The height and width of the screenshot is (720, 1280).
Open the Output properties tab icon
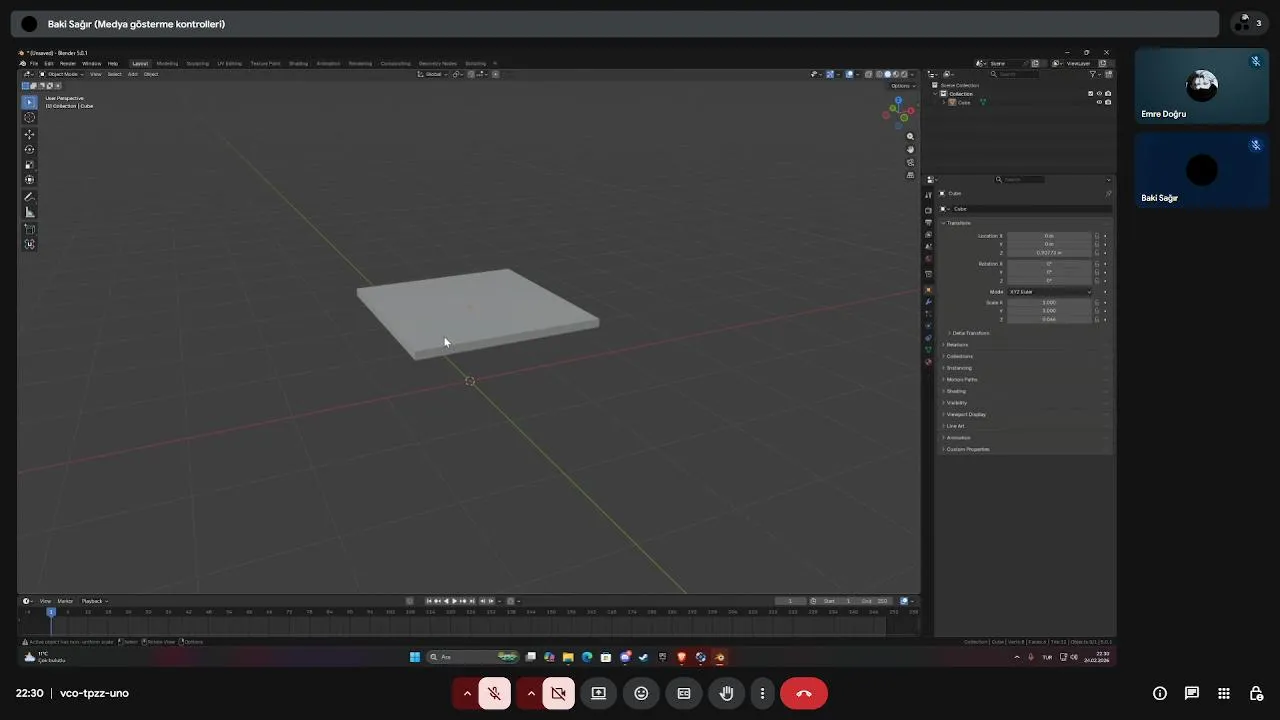[928, 222]
